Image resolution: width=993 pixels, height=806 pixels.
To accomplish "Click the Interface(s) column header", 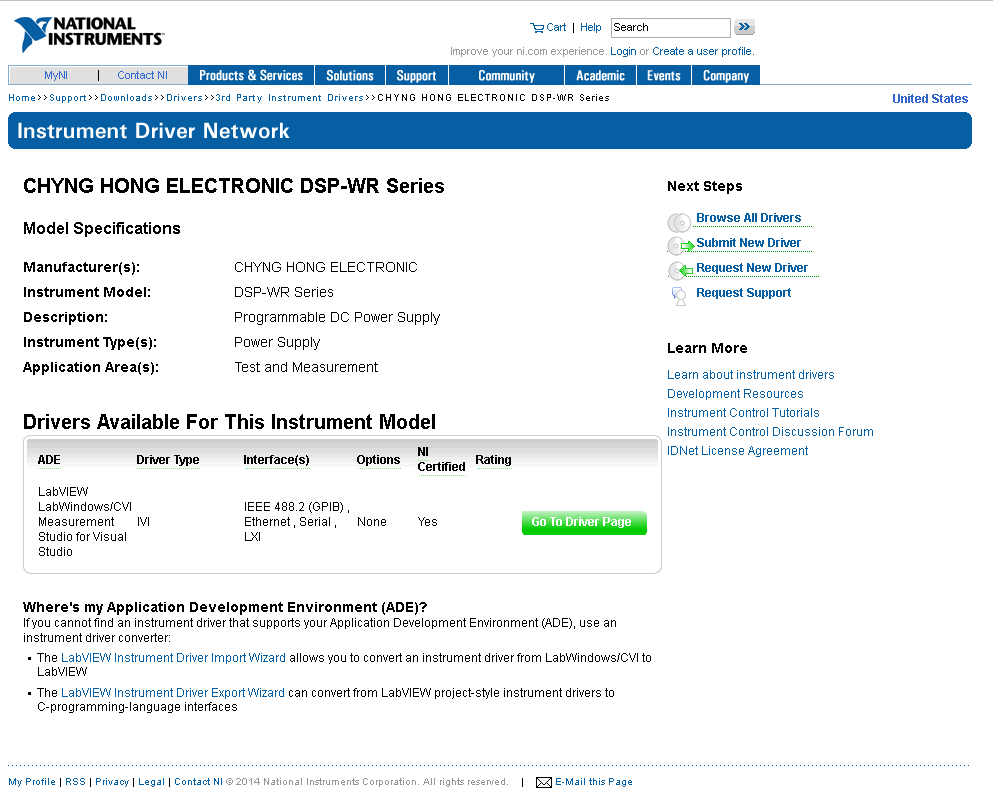I will pyautogui.click(x=276, y=460).
